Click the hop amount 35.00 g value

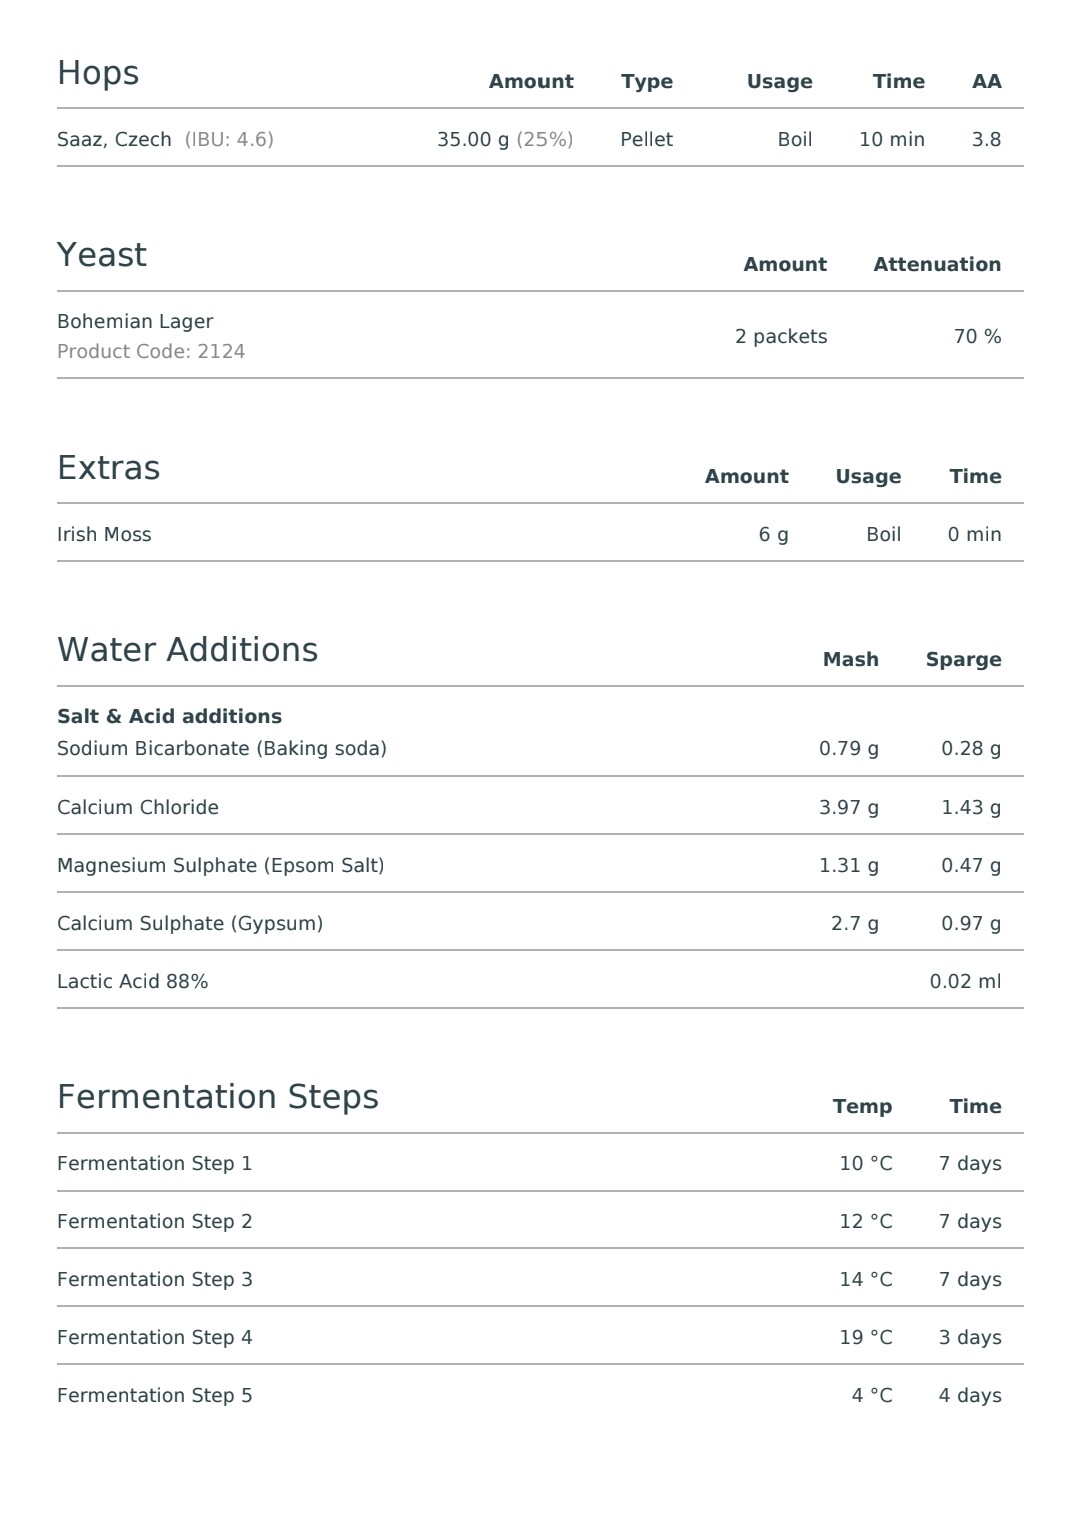pos(473,139)
